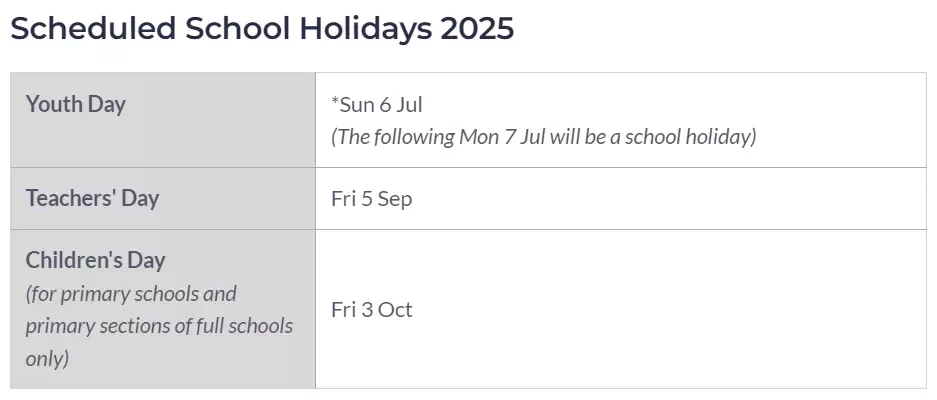Click the *Sun 6 Jul date text
The image size is (937, 400).
(x=377, y=105)
